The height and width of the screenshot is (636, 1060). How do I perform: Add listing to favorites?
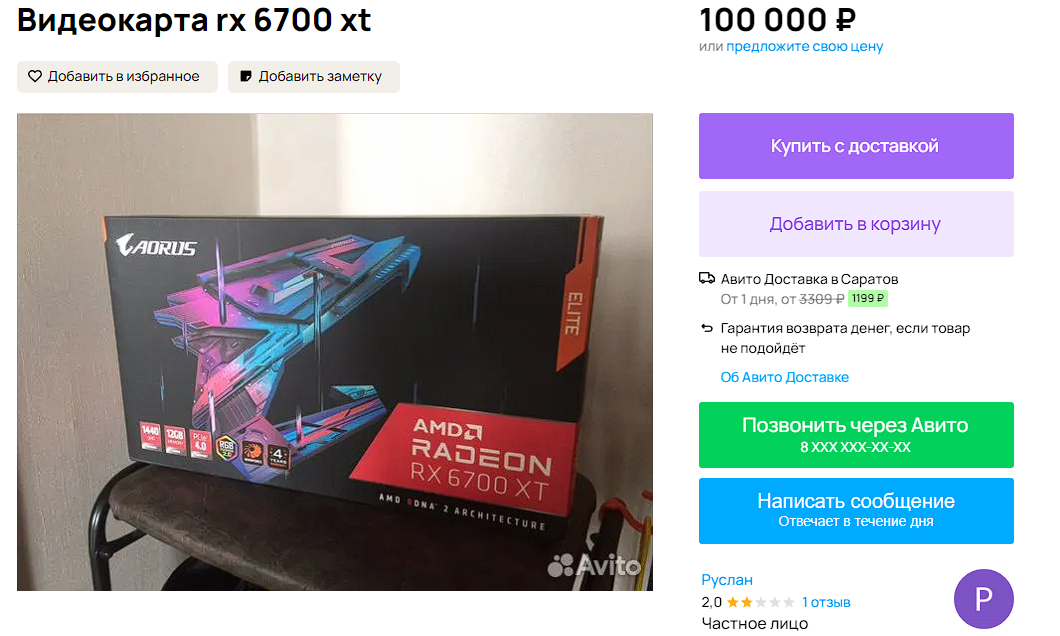coord(117,77)
